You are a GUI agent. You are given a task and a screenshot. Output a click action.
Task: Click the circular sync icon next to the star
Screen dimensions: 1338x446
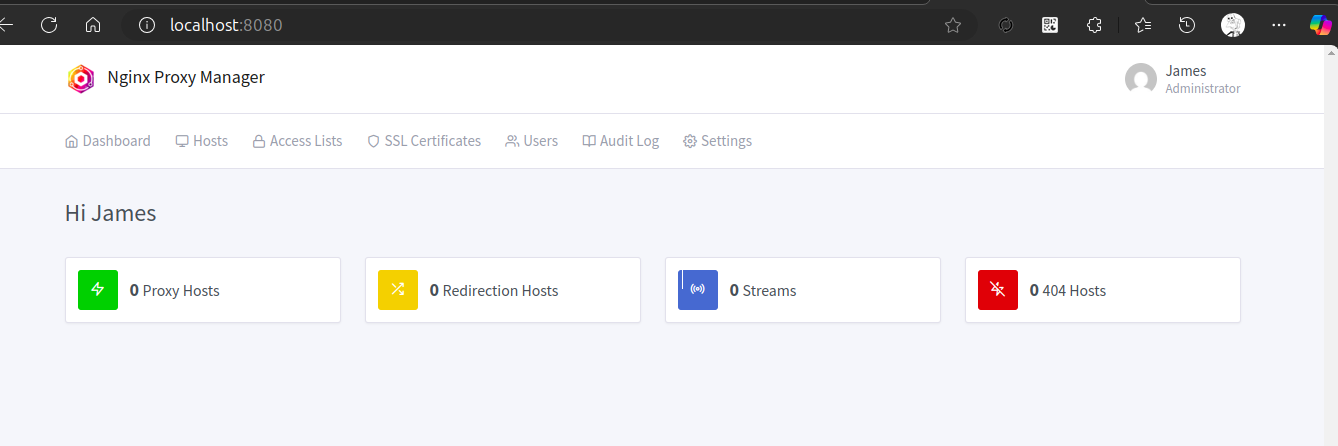(x=1006, y=25)
